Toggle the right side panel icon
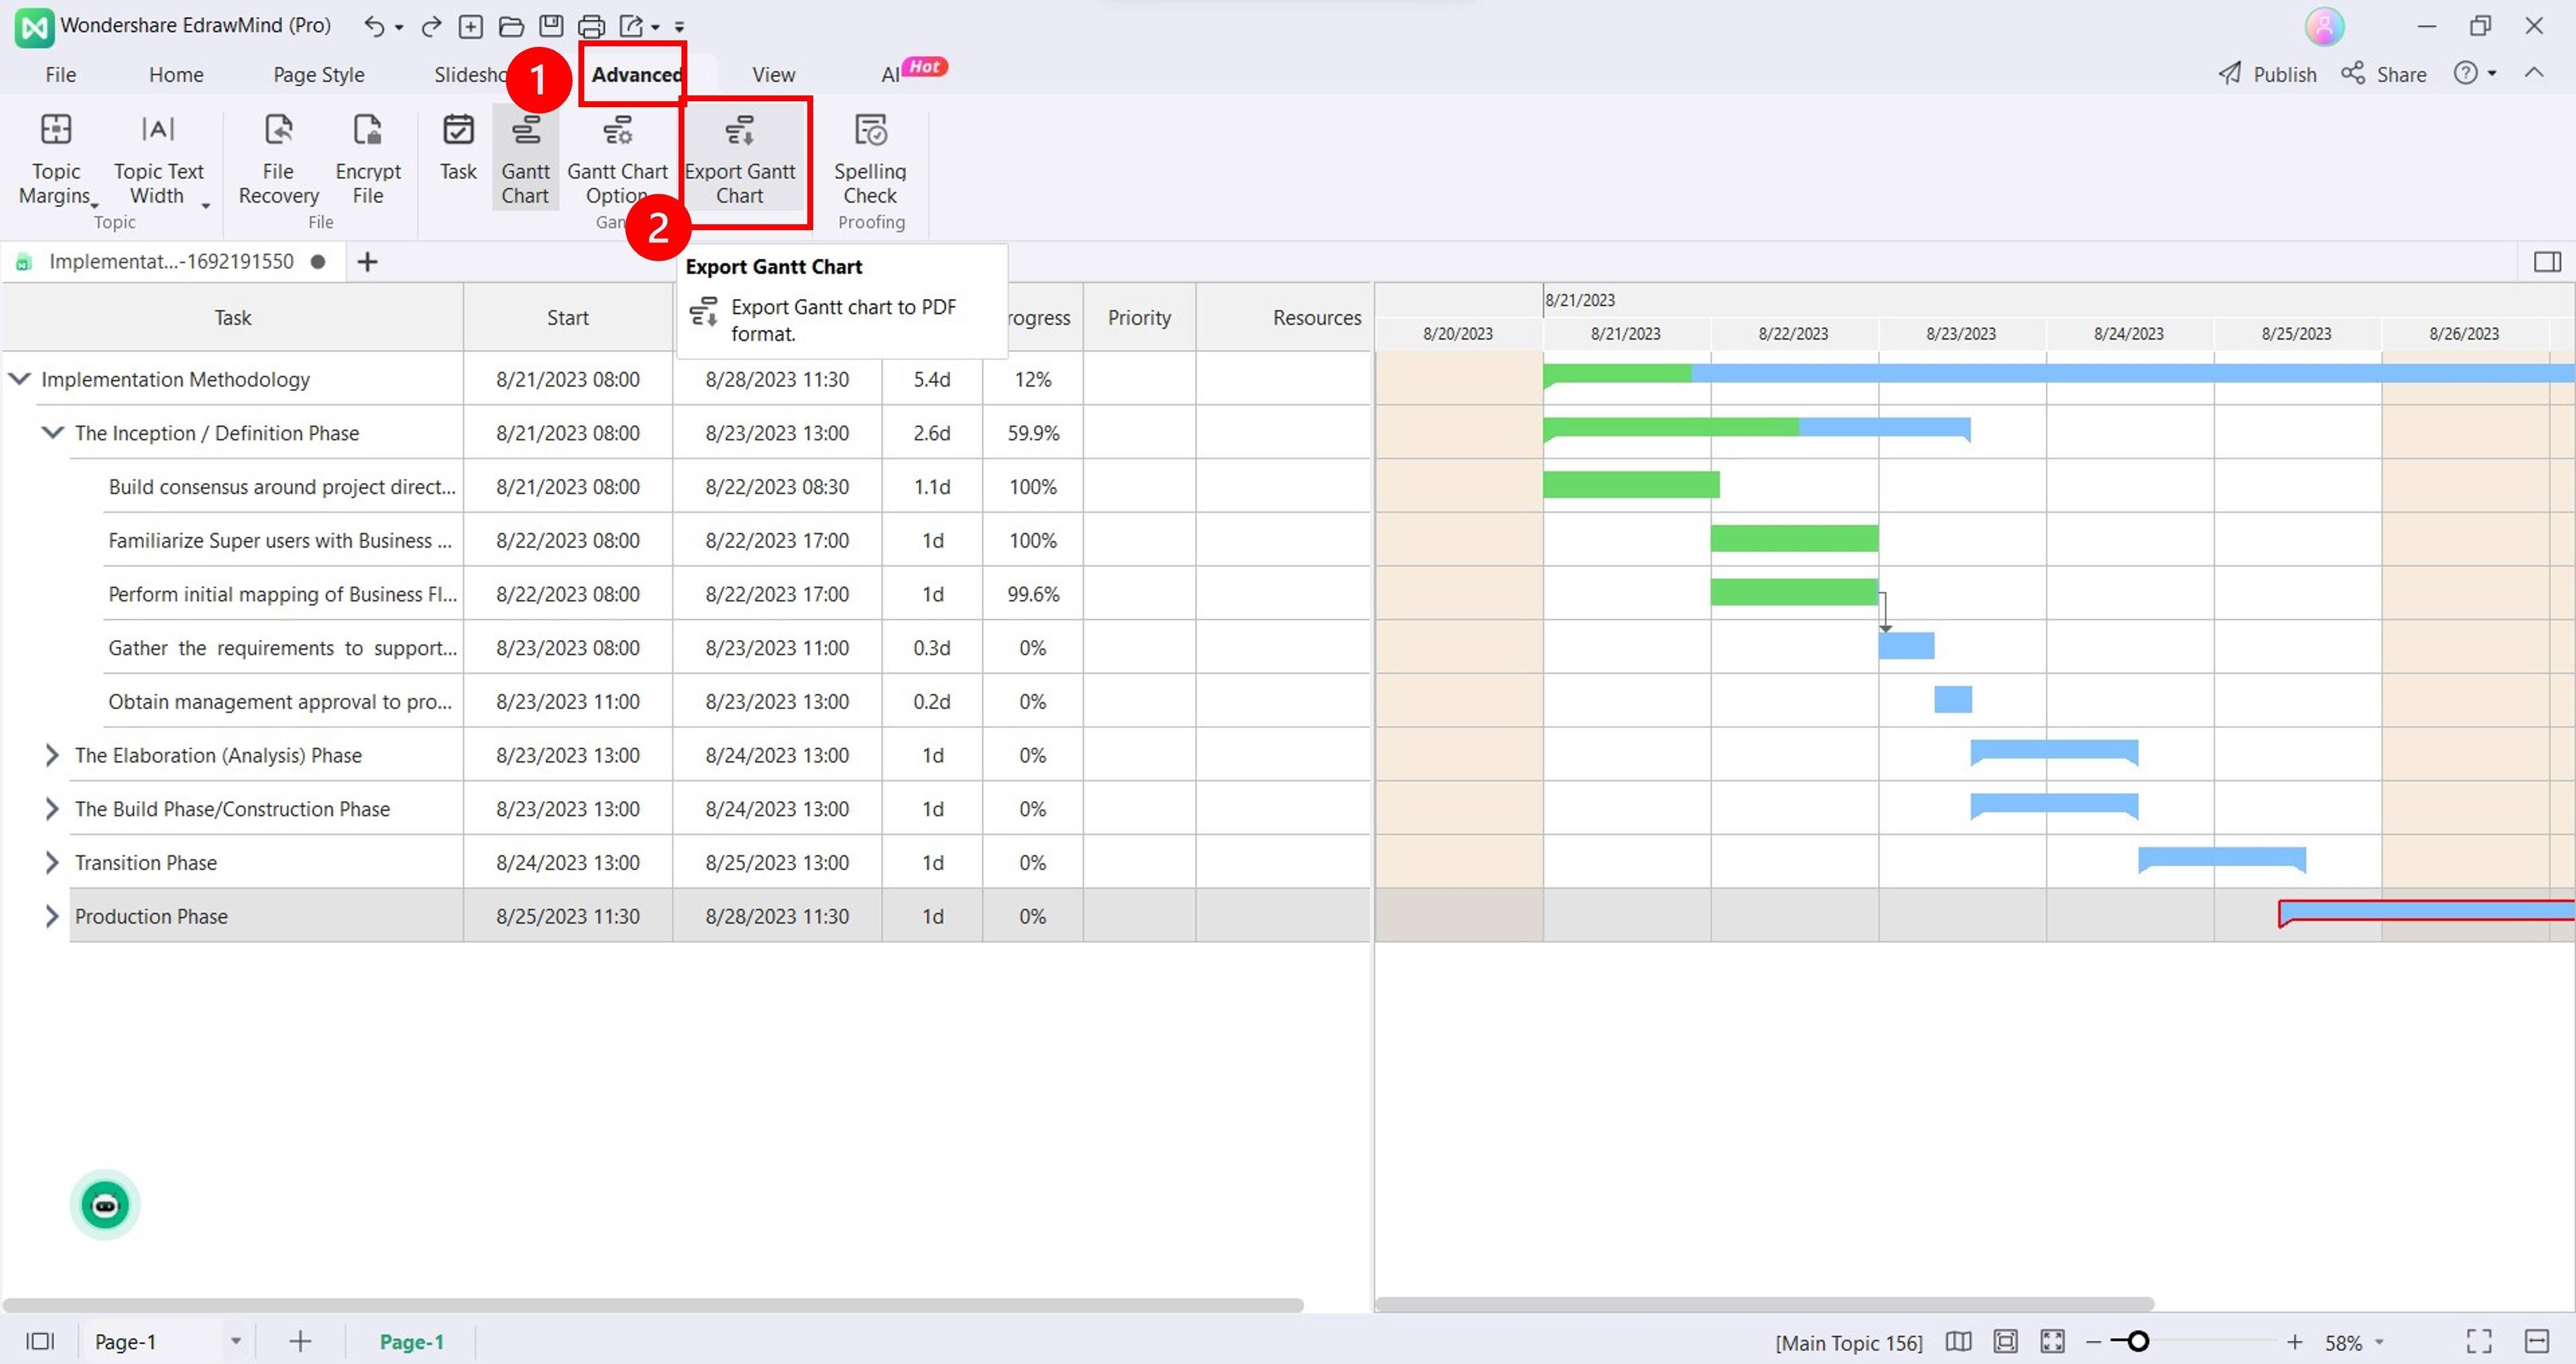 click(x=2546, y=262)
